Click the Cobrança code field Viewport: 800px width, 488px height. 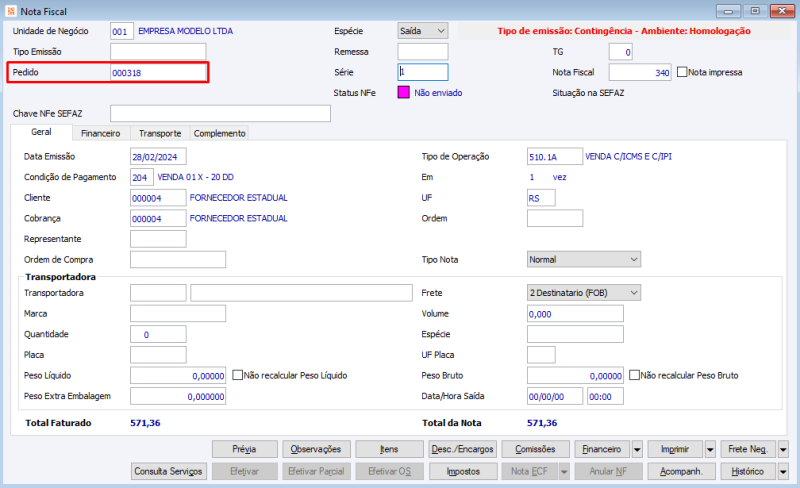pyautogui.click(x=158, y=218)
